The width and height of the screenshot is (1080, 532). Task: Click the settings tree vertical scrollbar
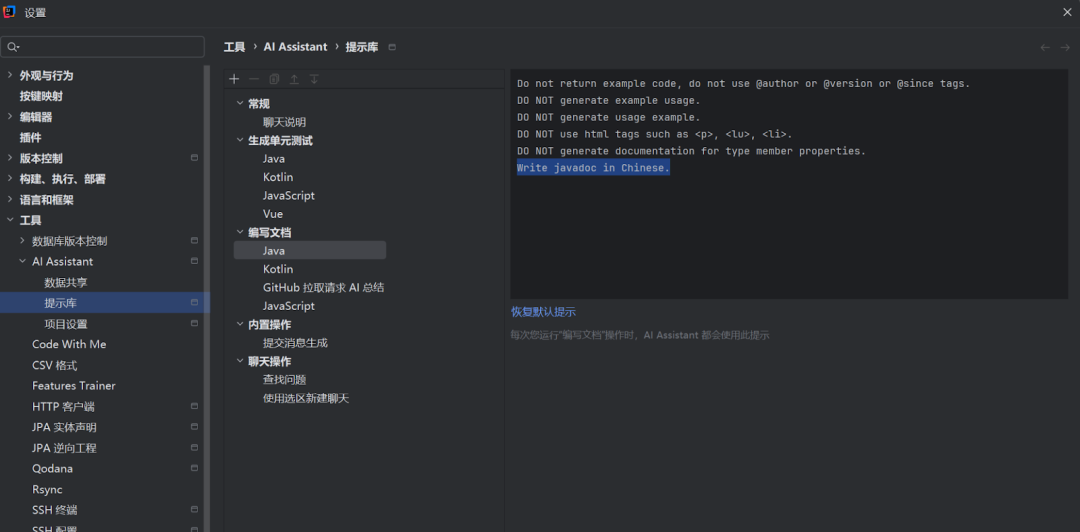pyautogui.click(x=207, y=296)
